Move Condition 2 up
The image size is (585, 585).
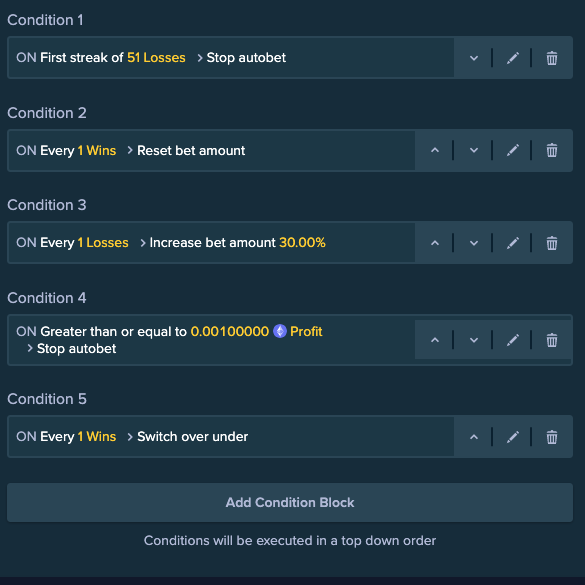(x=435, y=150)
